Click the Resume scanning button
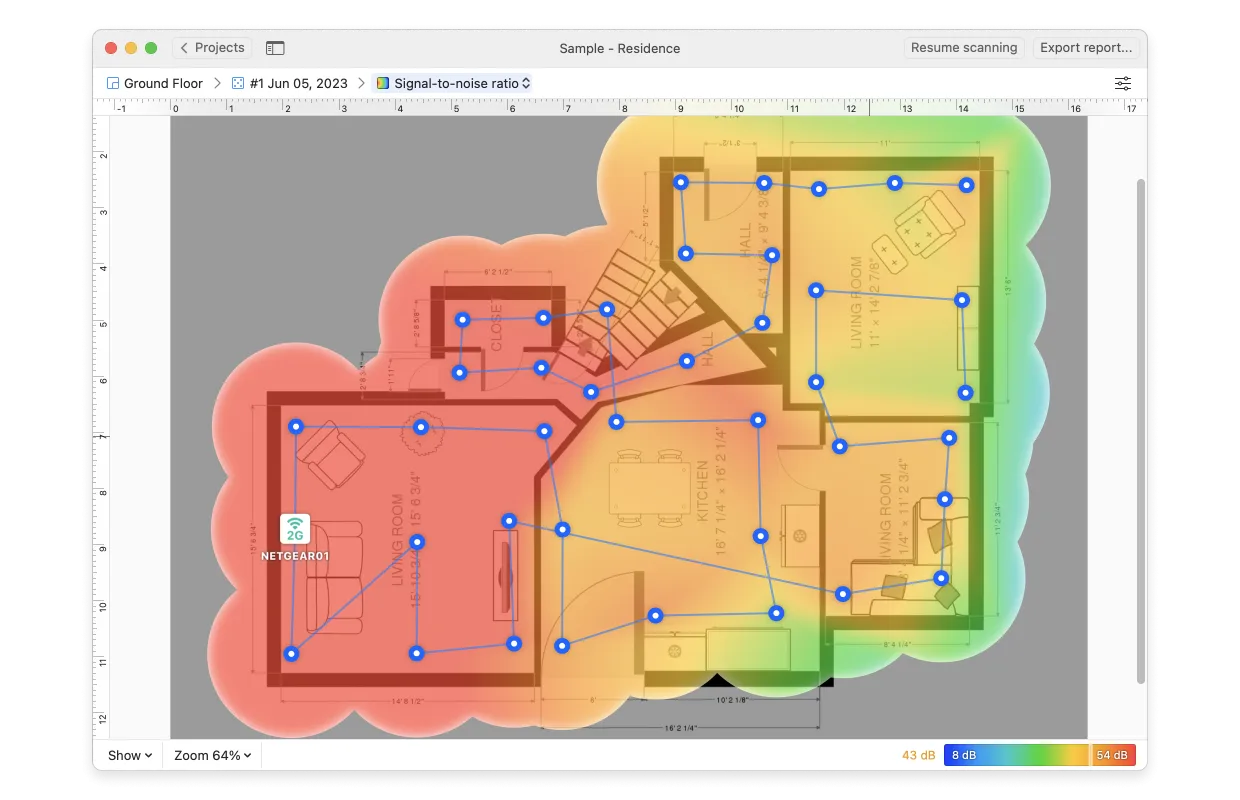1240x800 pixels. click(x=963, y=47)
